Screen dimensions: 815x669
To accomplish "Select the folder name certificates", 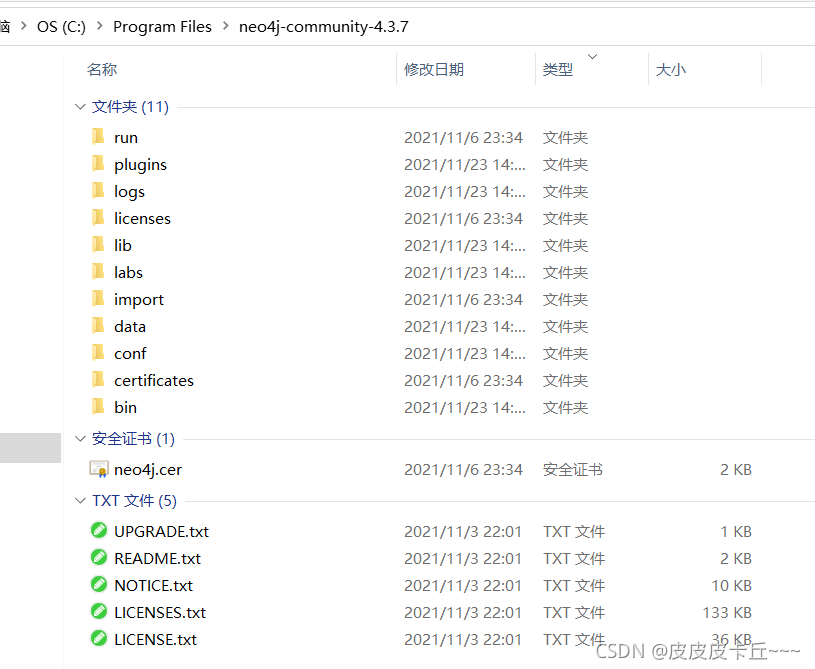I will click(x=154, y=381).
